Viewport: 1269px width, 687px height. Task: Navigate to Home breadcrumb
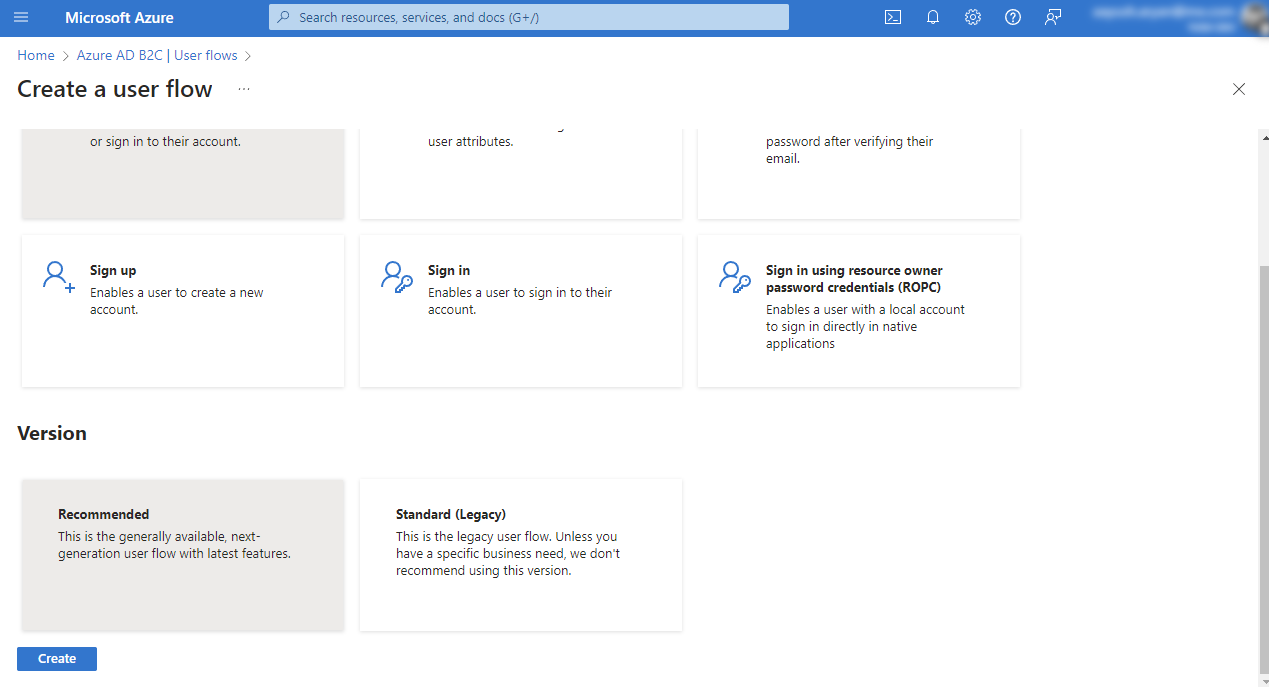point(35,55)
